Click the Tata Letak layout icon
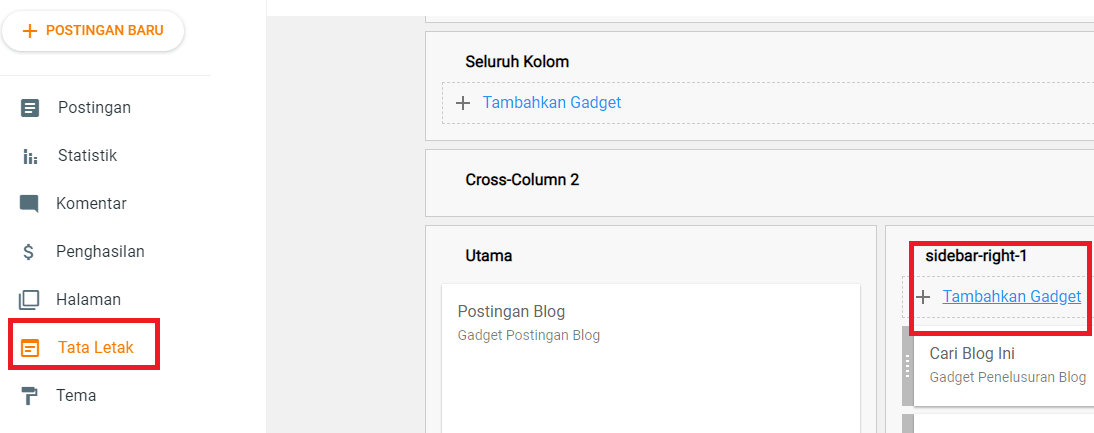This screenshot has height=433, width=1094. click(x=31, y=348)
